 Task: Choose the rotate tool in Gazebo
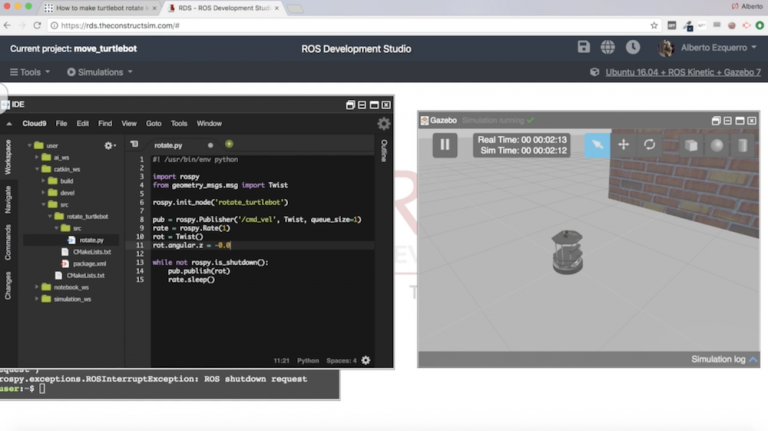pos(649,145)
